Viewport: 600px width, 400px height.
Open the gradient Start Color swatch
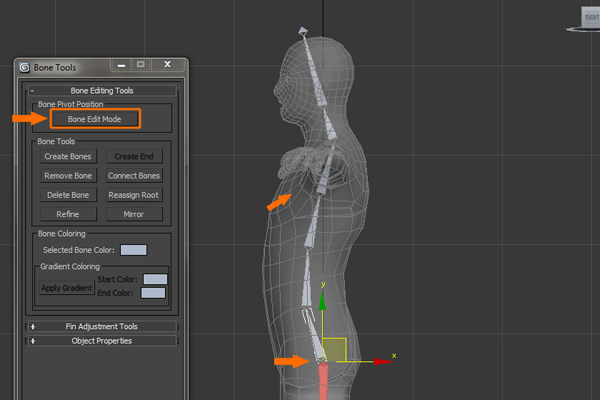click(155, 279)
